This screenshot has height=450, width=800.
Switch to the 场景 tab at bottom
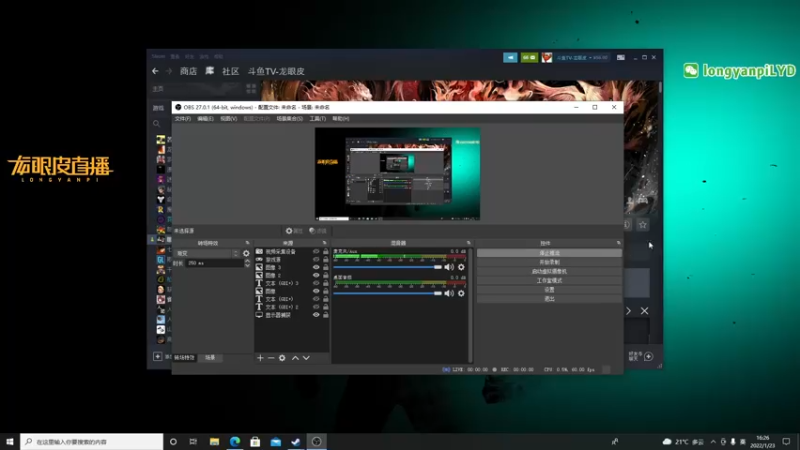pyautogui.click(x=210, y=358)
